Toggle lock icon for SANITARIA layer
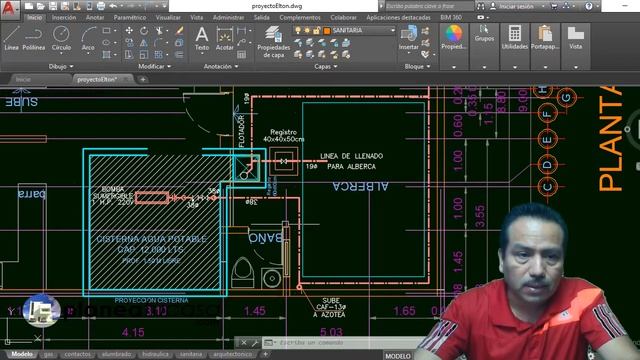640x360 pixels. 316,30
